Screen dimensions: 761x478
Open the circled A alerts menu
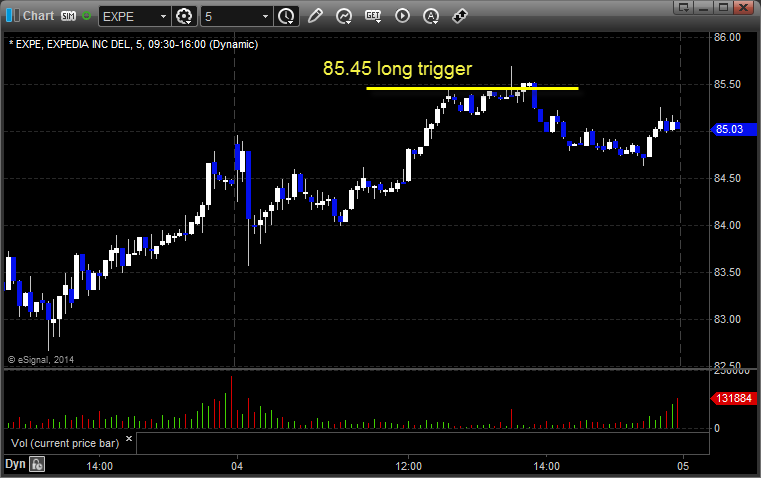coord(431,16)
